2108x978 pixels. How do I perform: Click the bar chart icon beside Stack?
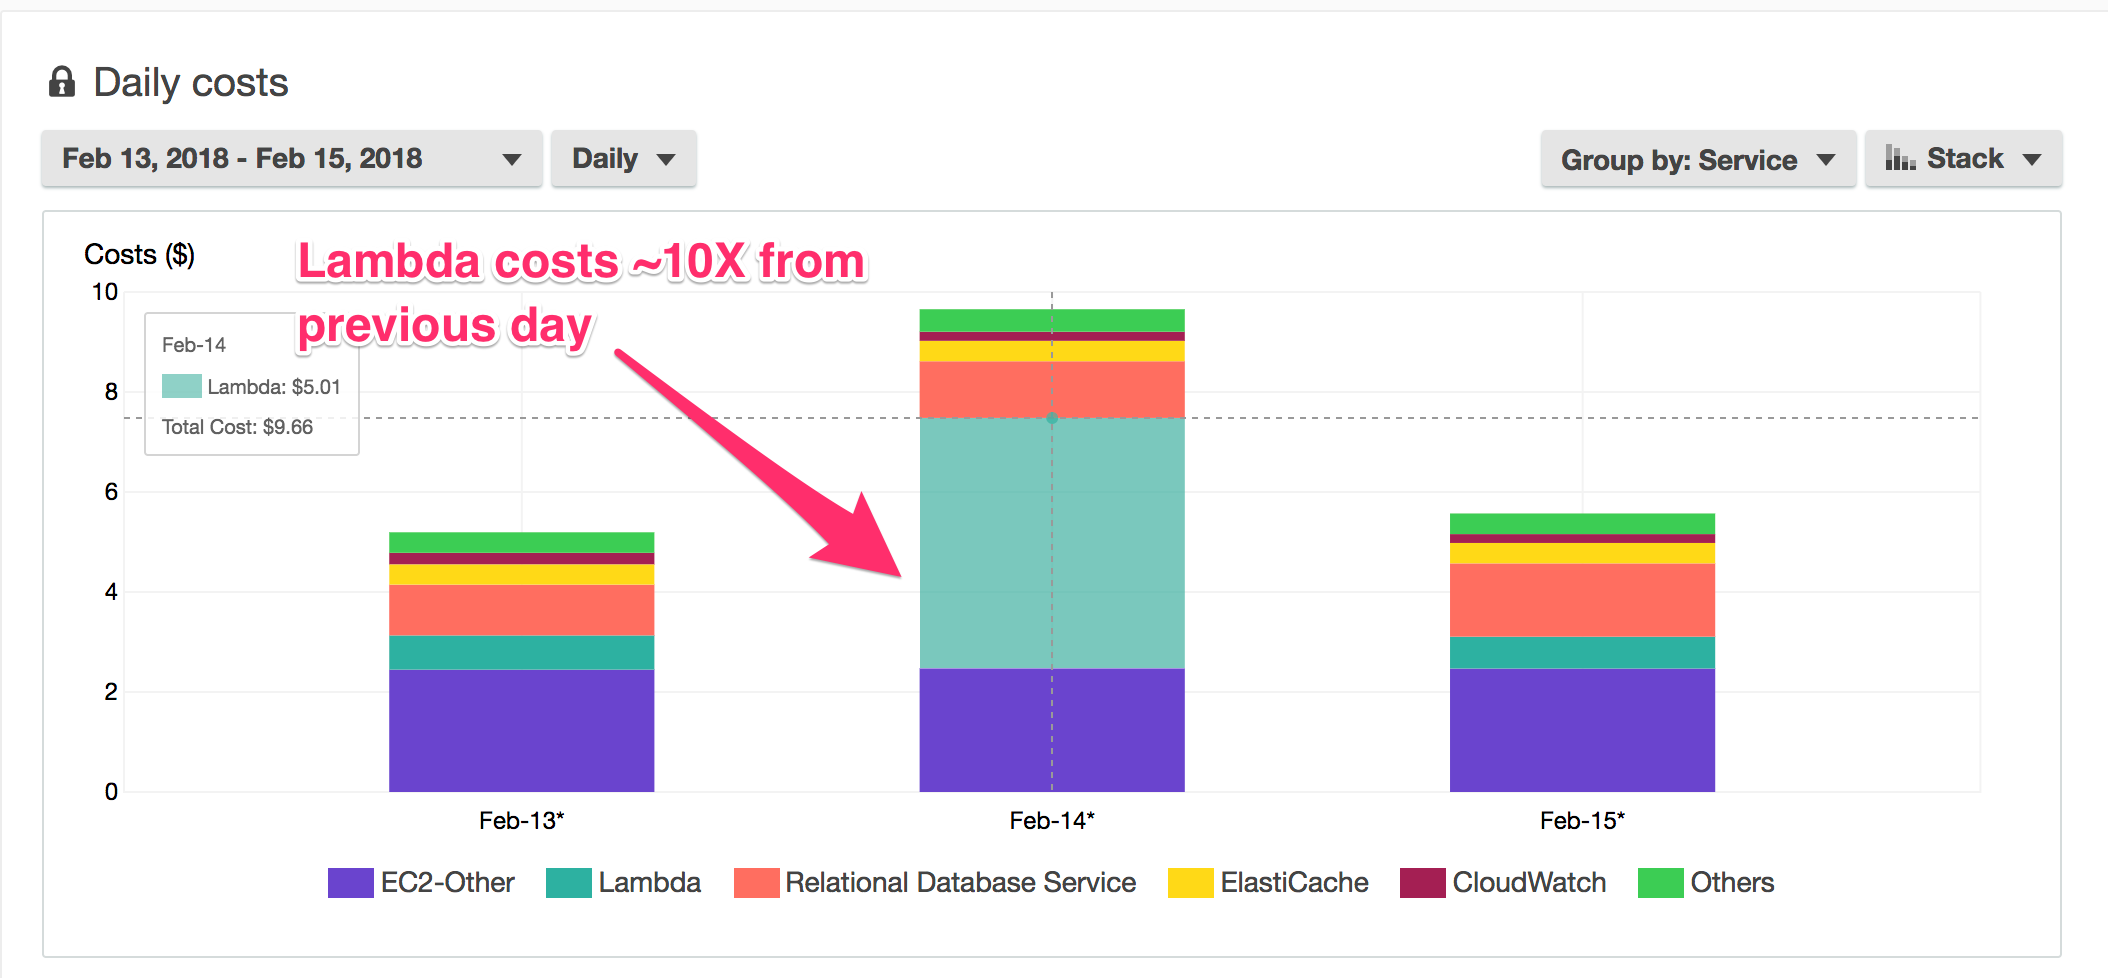[x=1899, y=158]
